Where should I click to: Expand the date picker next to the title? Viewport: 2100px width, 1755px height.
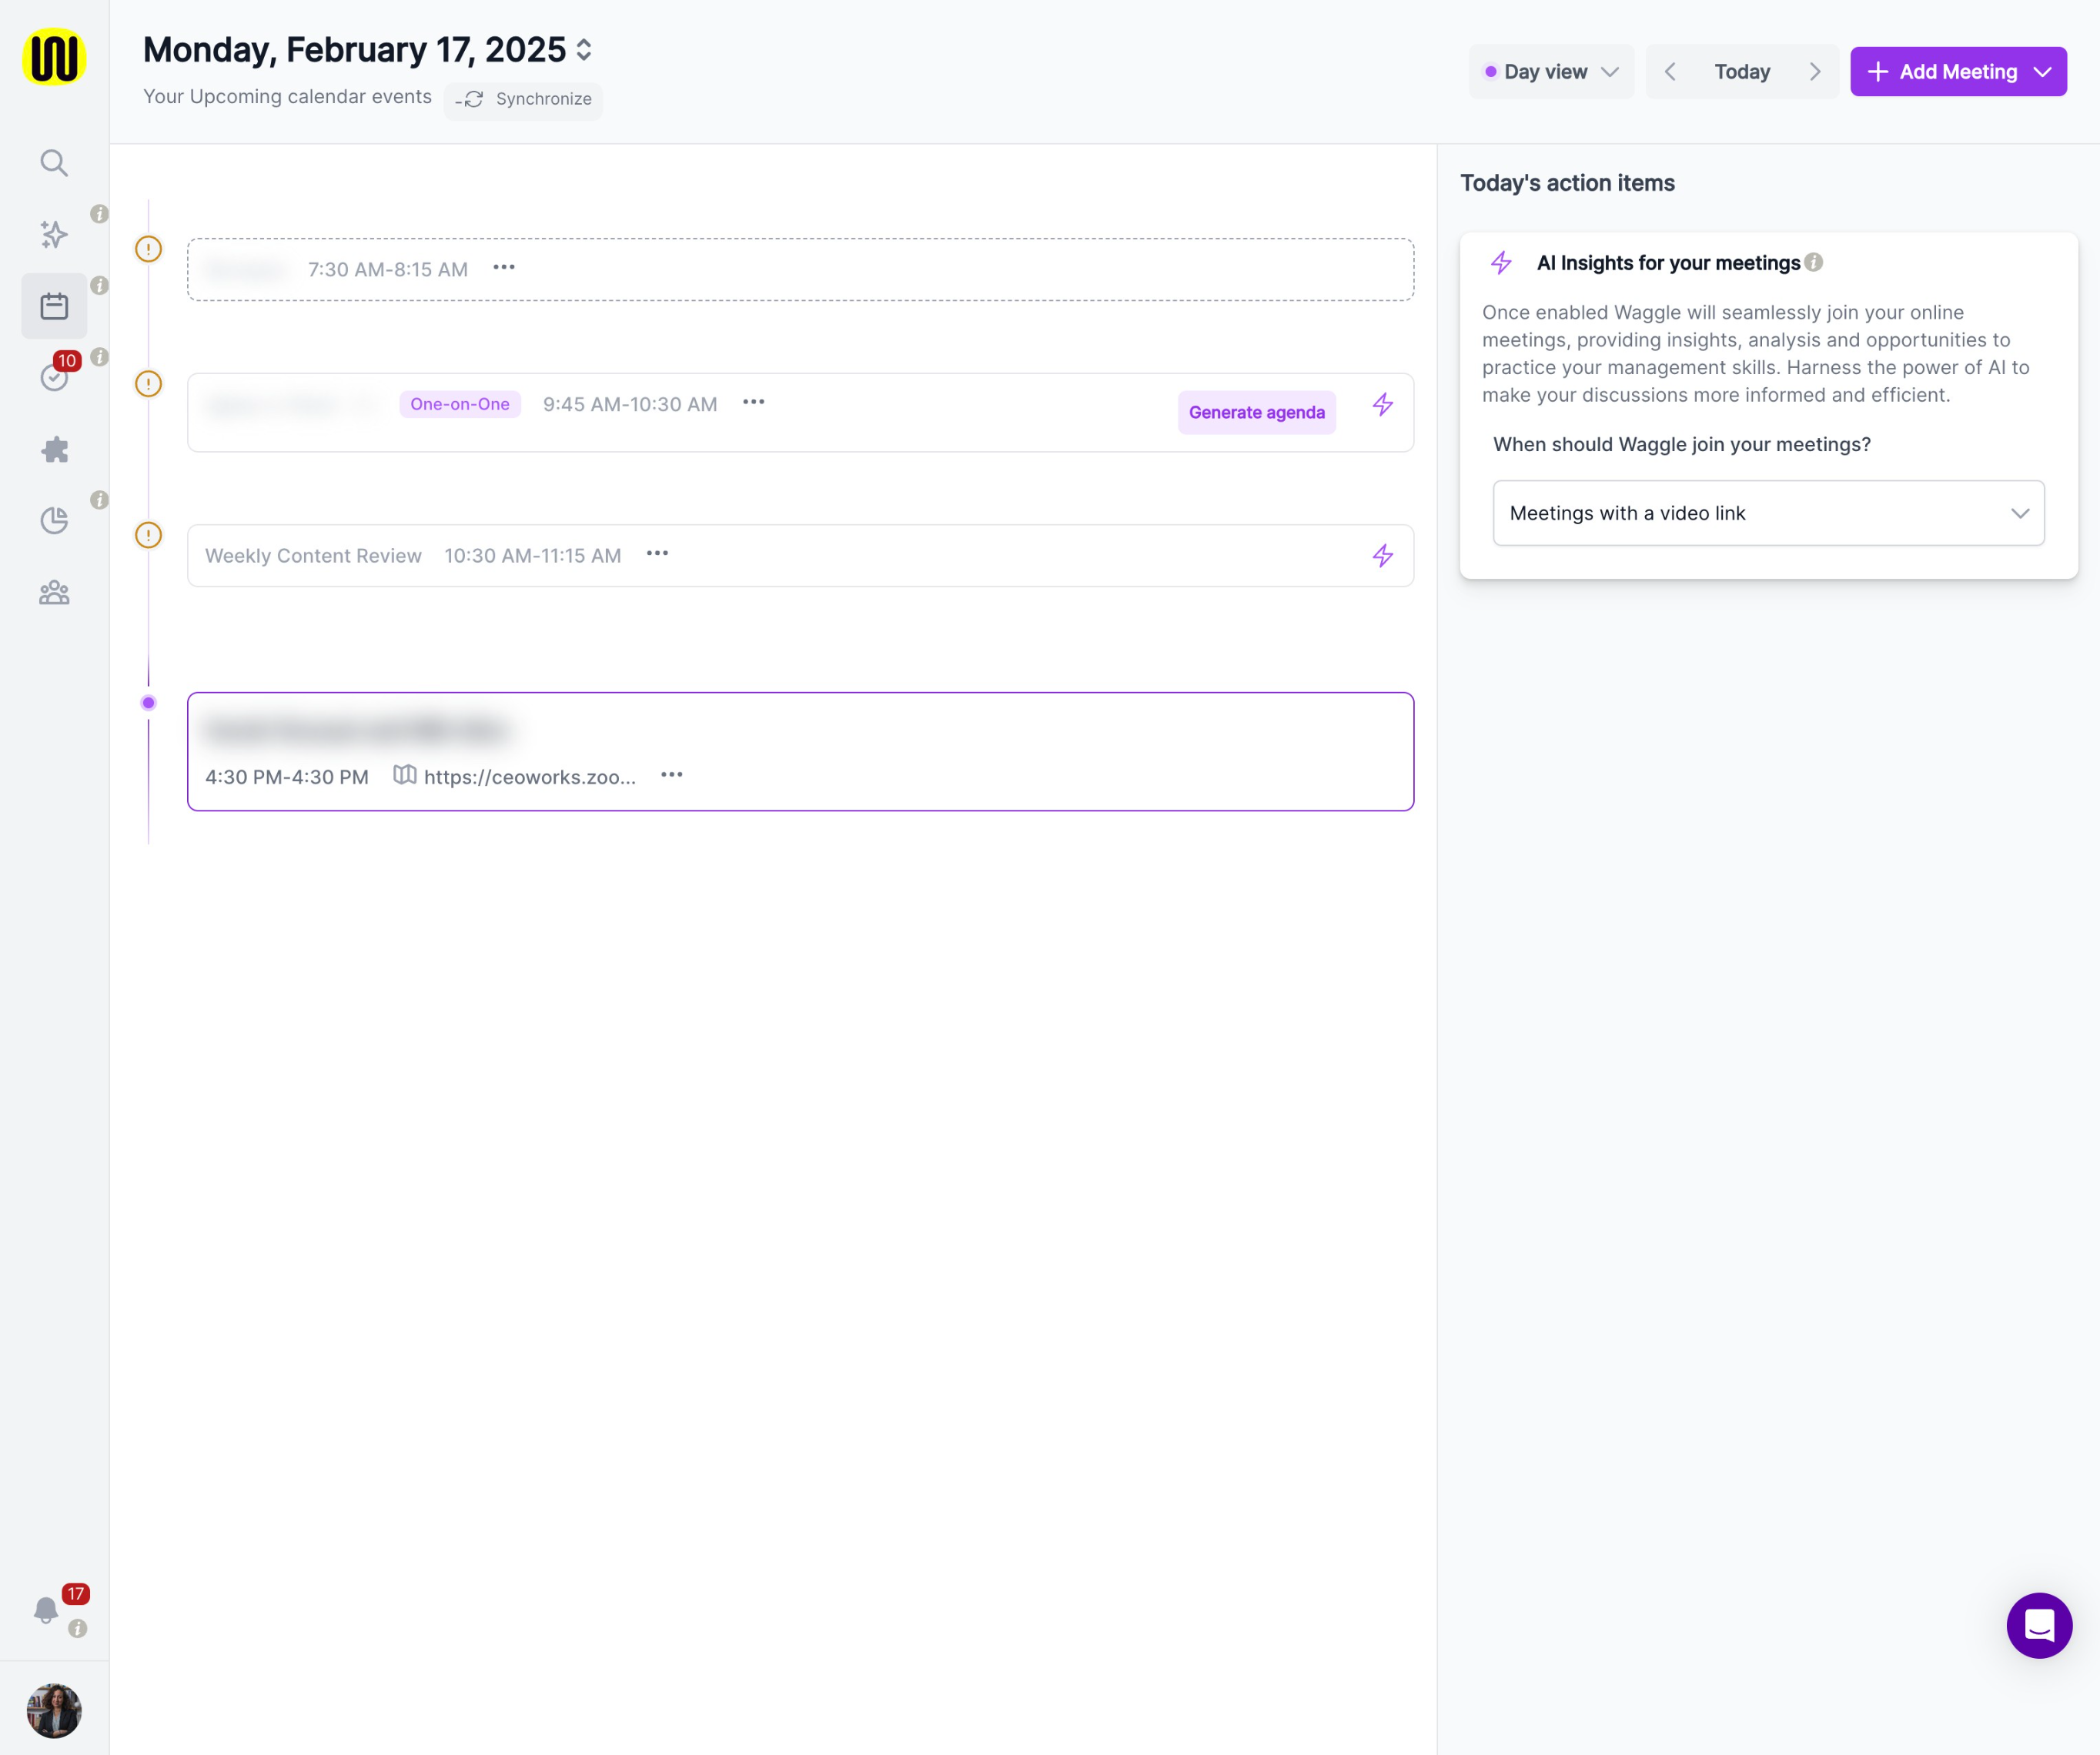[584, 50]
